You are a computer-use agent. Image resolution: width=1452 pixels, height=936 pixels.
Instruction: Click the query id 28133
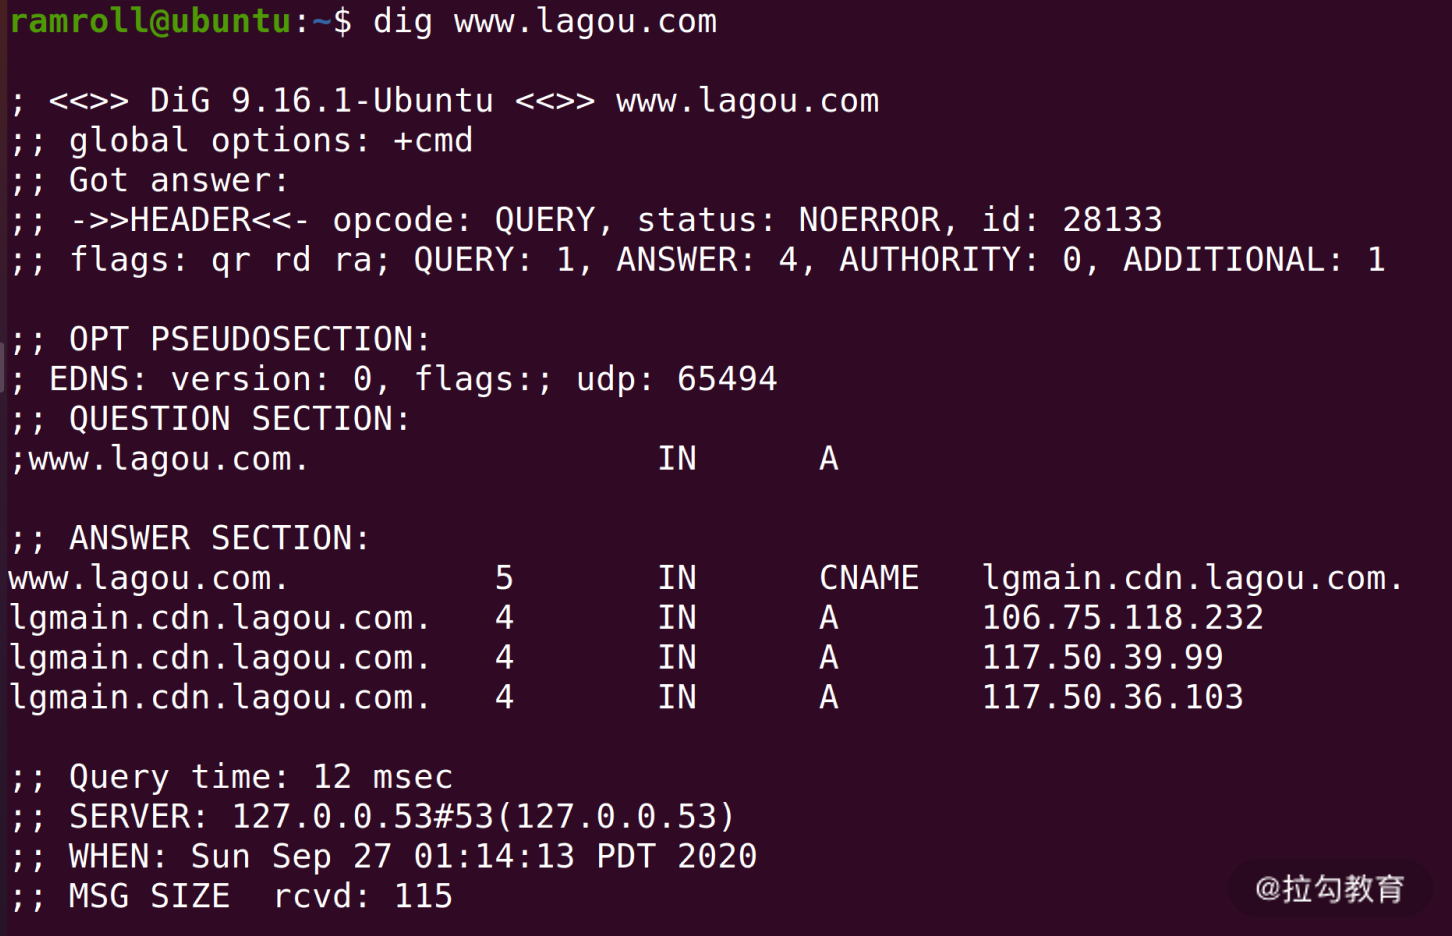[1112, 220]
